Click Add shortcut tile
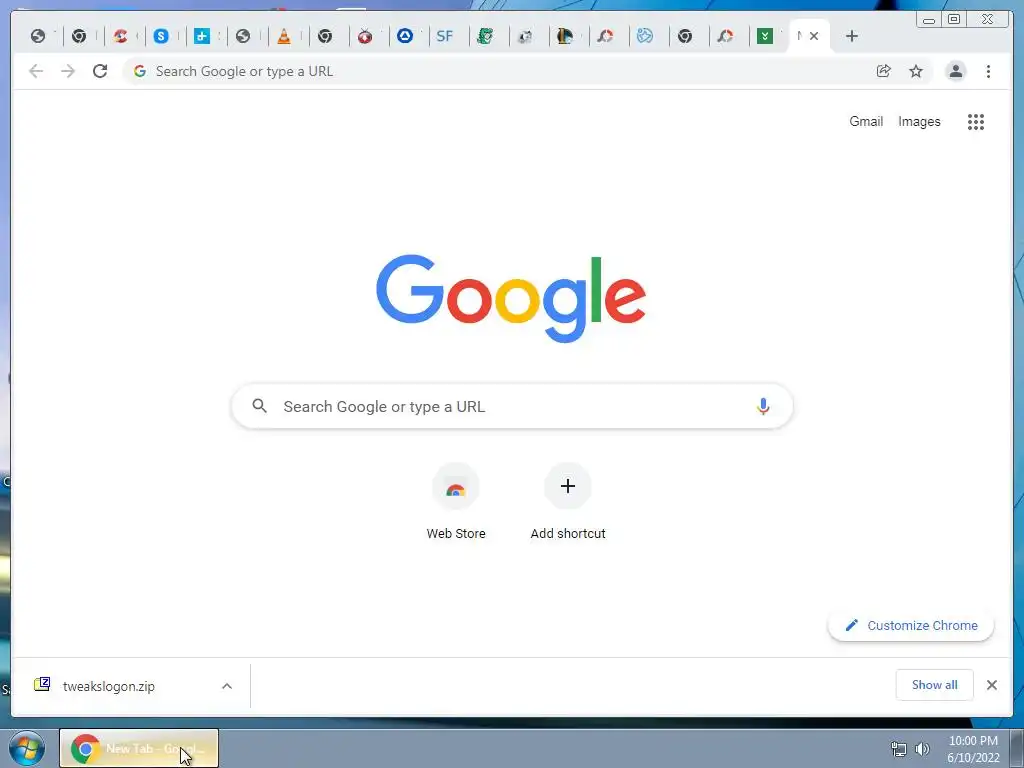1024x768 pixels. (568, 502)
